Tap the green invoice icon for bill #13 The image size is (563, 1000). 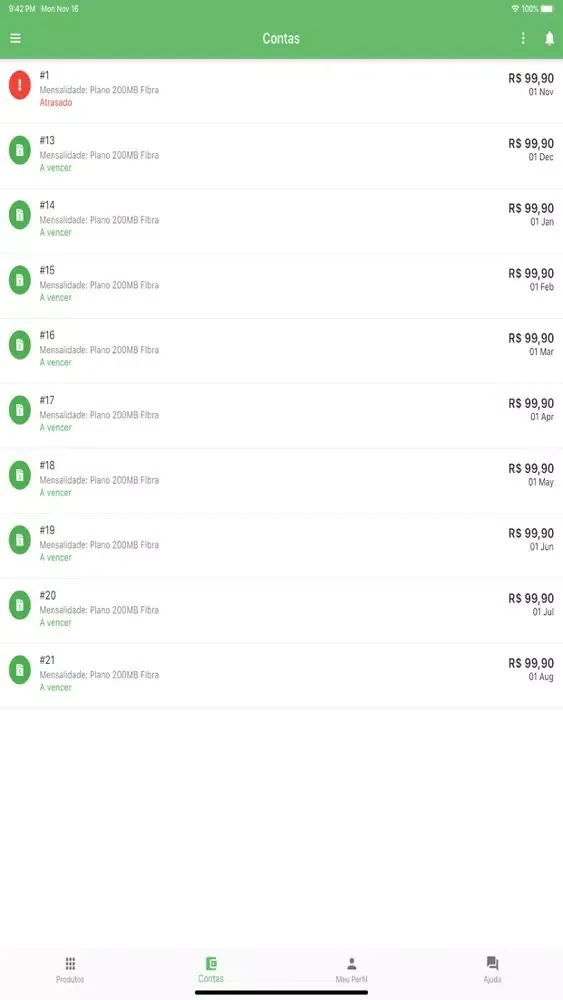tap(20, 150)
